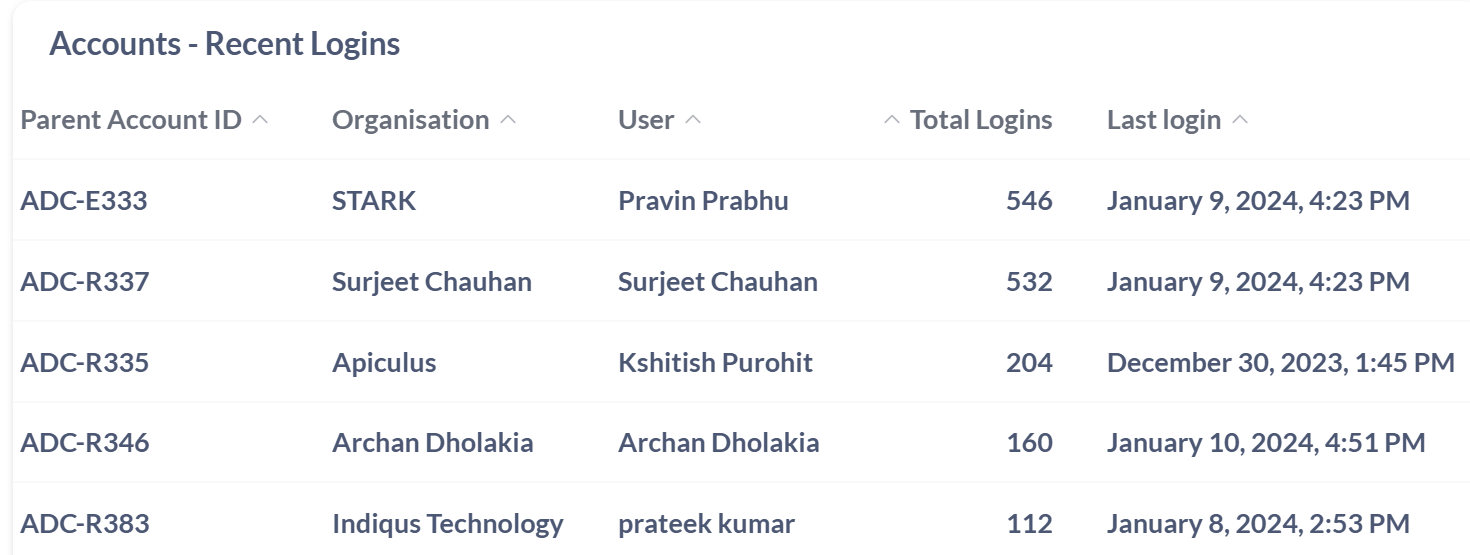Click sort chevron next to Organisation header
Viewport: 1470px width, 555px height.
pos(508,120)
